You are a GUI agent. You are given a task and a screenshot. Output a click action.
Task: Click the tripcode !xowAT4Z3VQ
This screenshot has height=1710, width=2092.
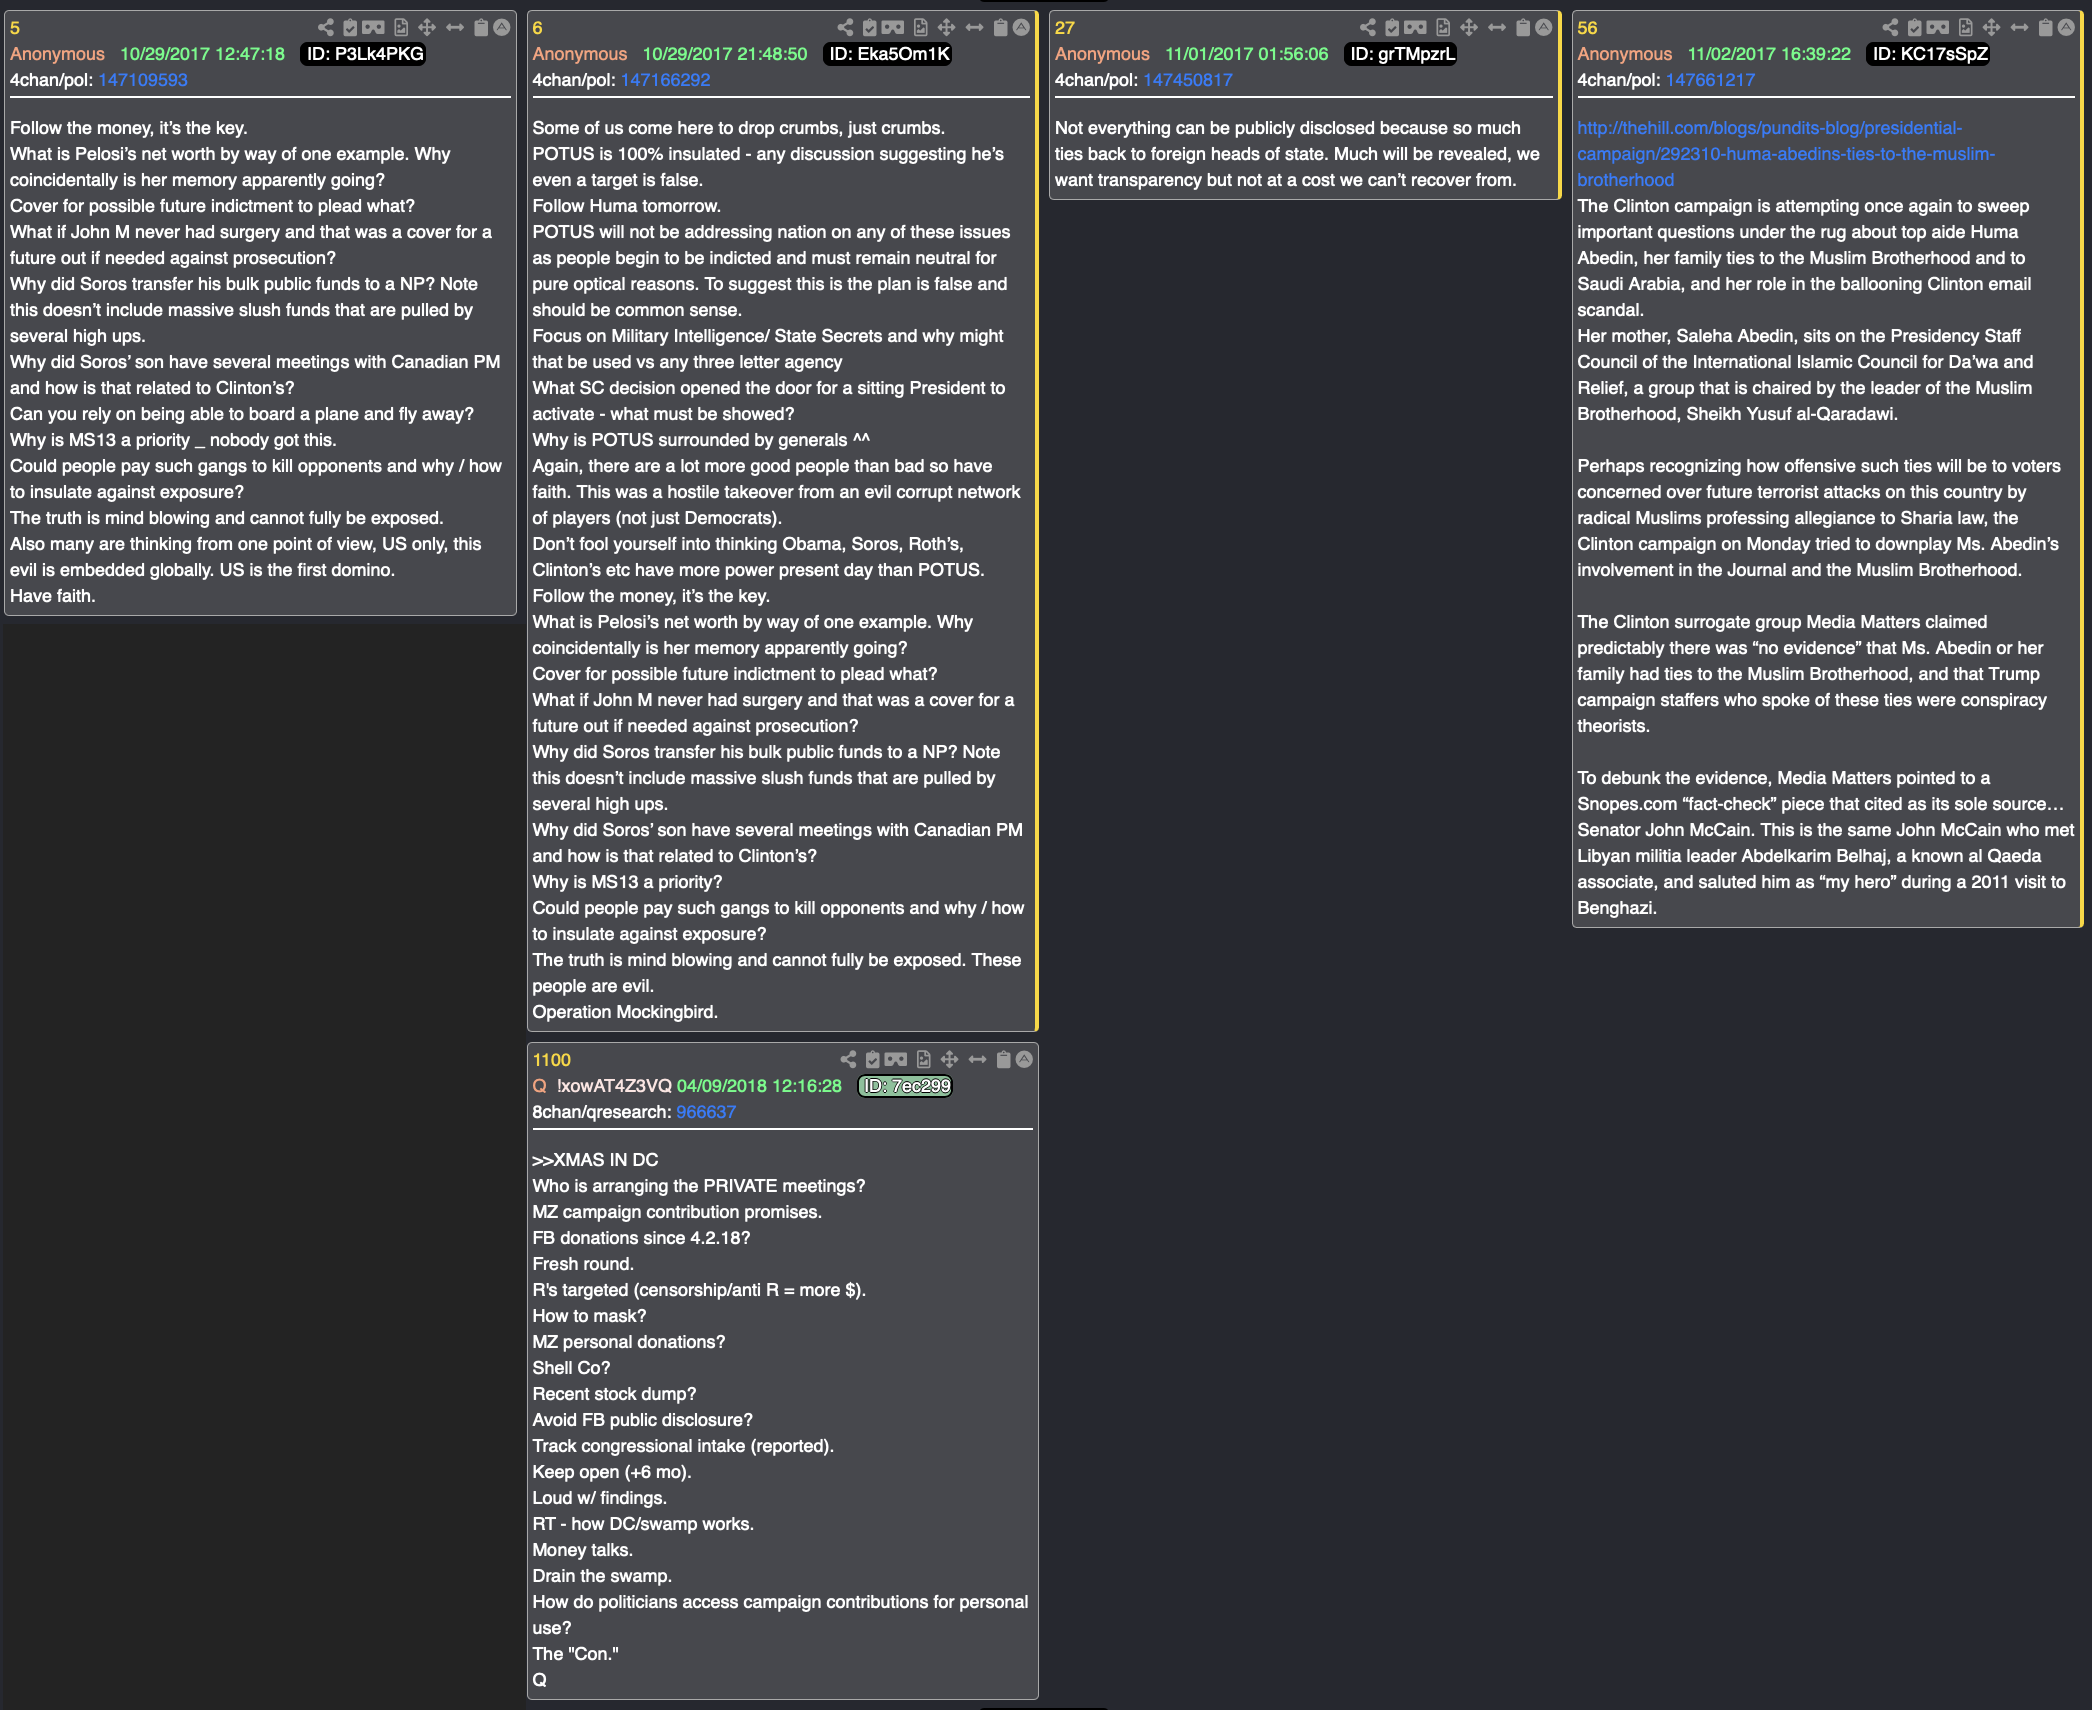[x=614, y=1086]
